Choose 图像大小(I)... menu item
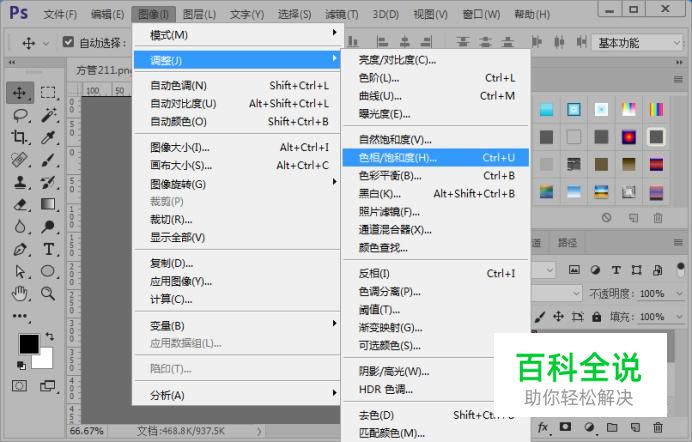Screen dimensions: 692x442 [237, 147]
